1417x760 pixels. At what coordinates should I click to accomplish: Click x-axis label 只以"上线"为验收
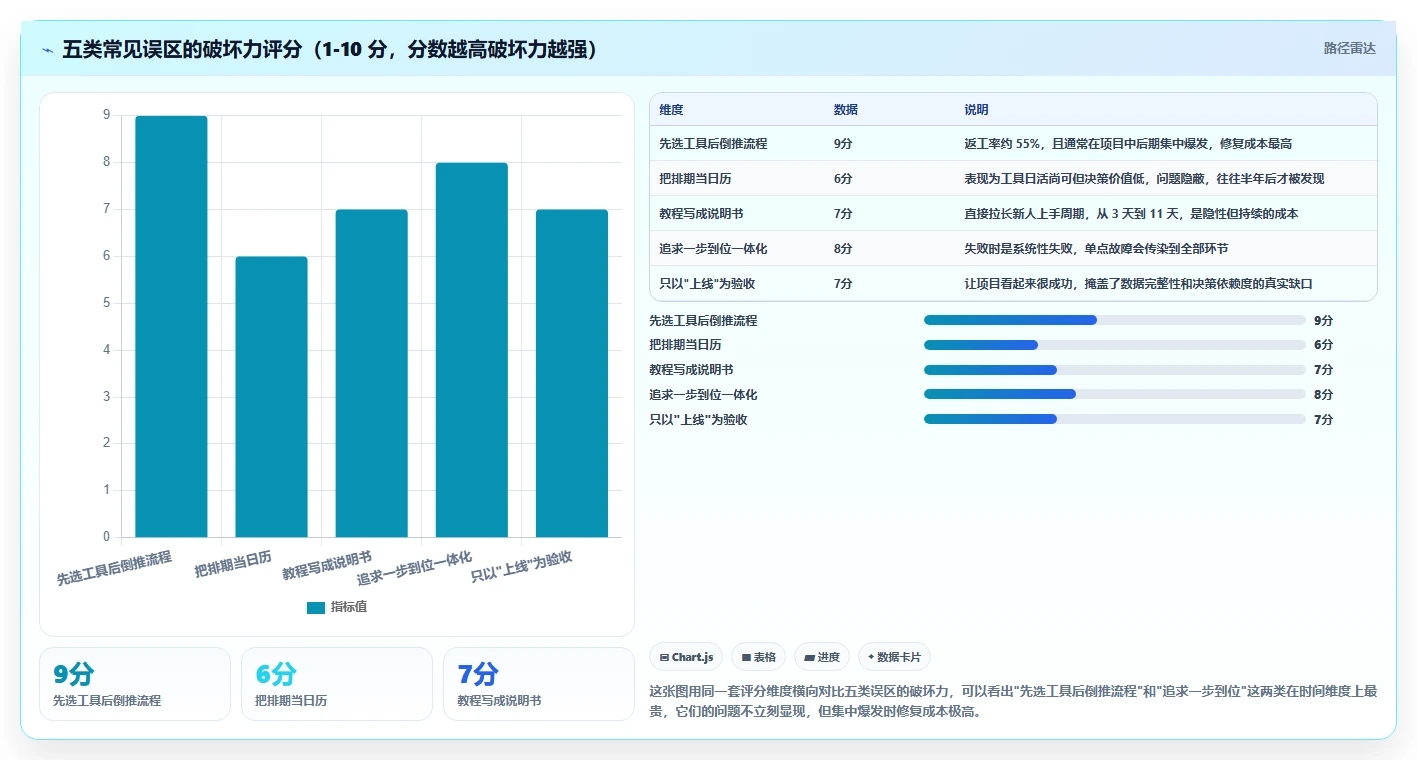tap(522, 566)
